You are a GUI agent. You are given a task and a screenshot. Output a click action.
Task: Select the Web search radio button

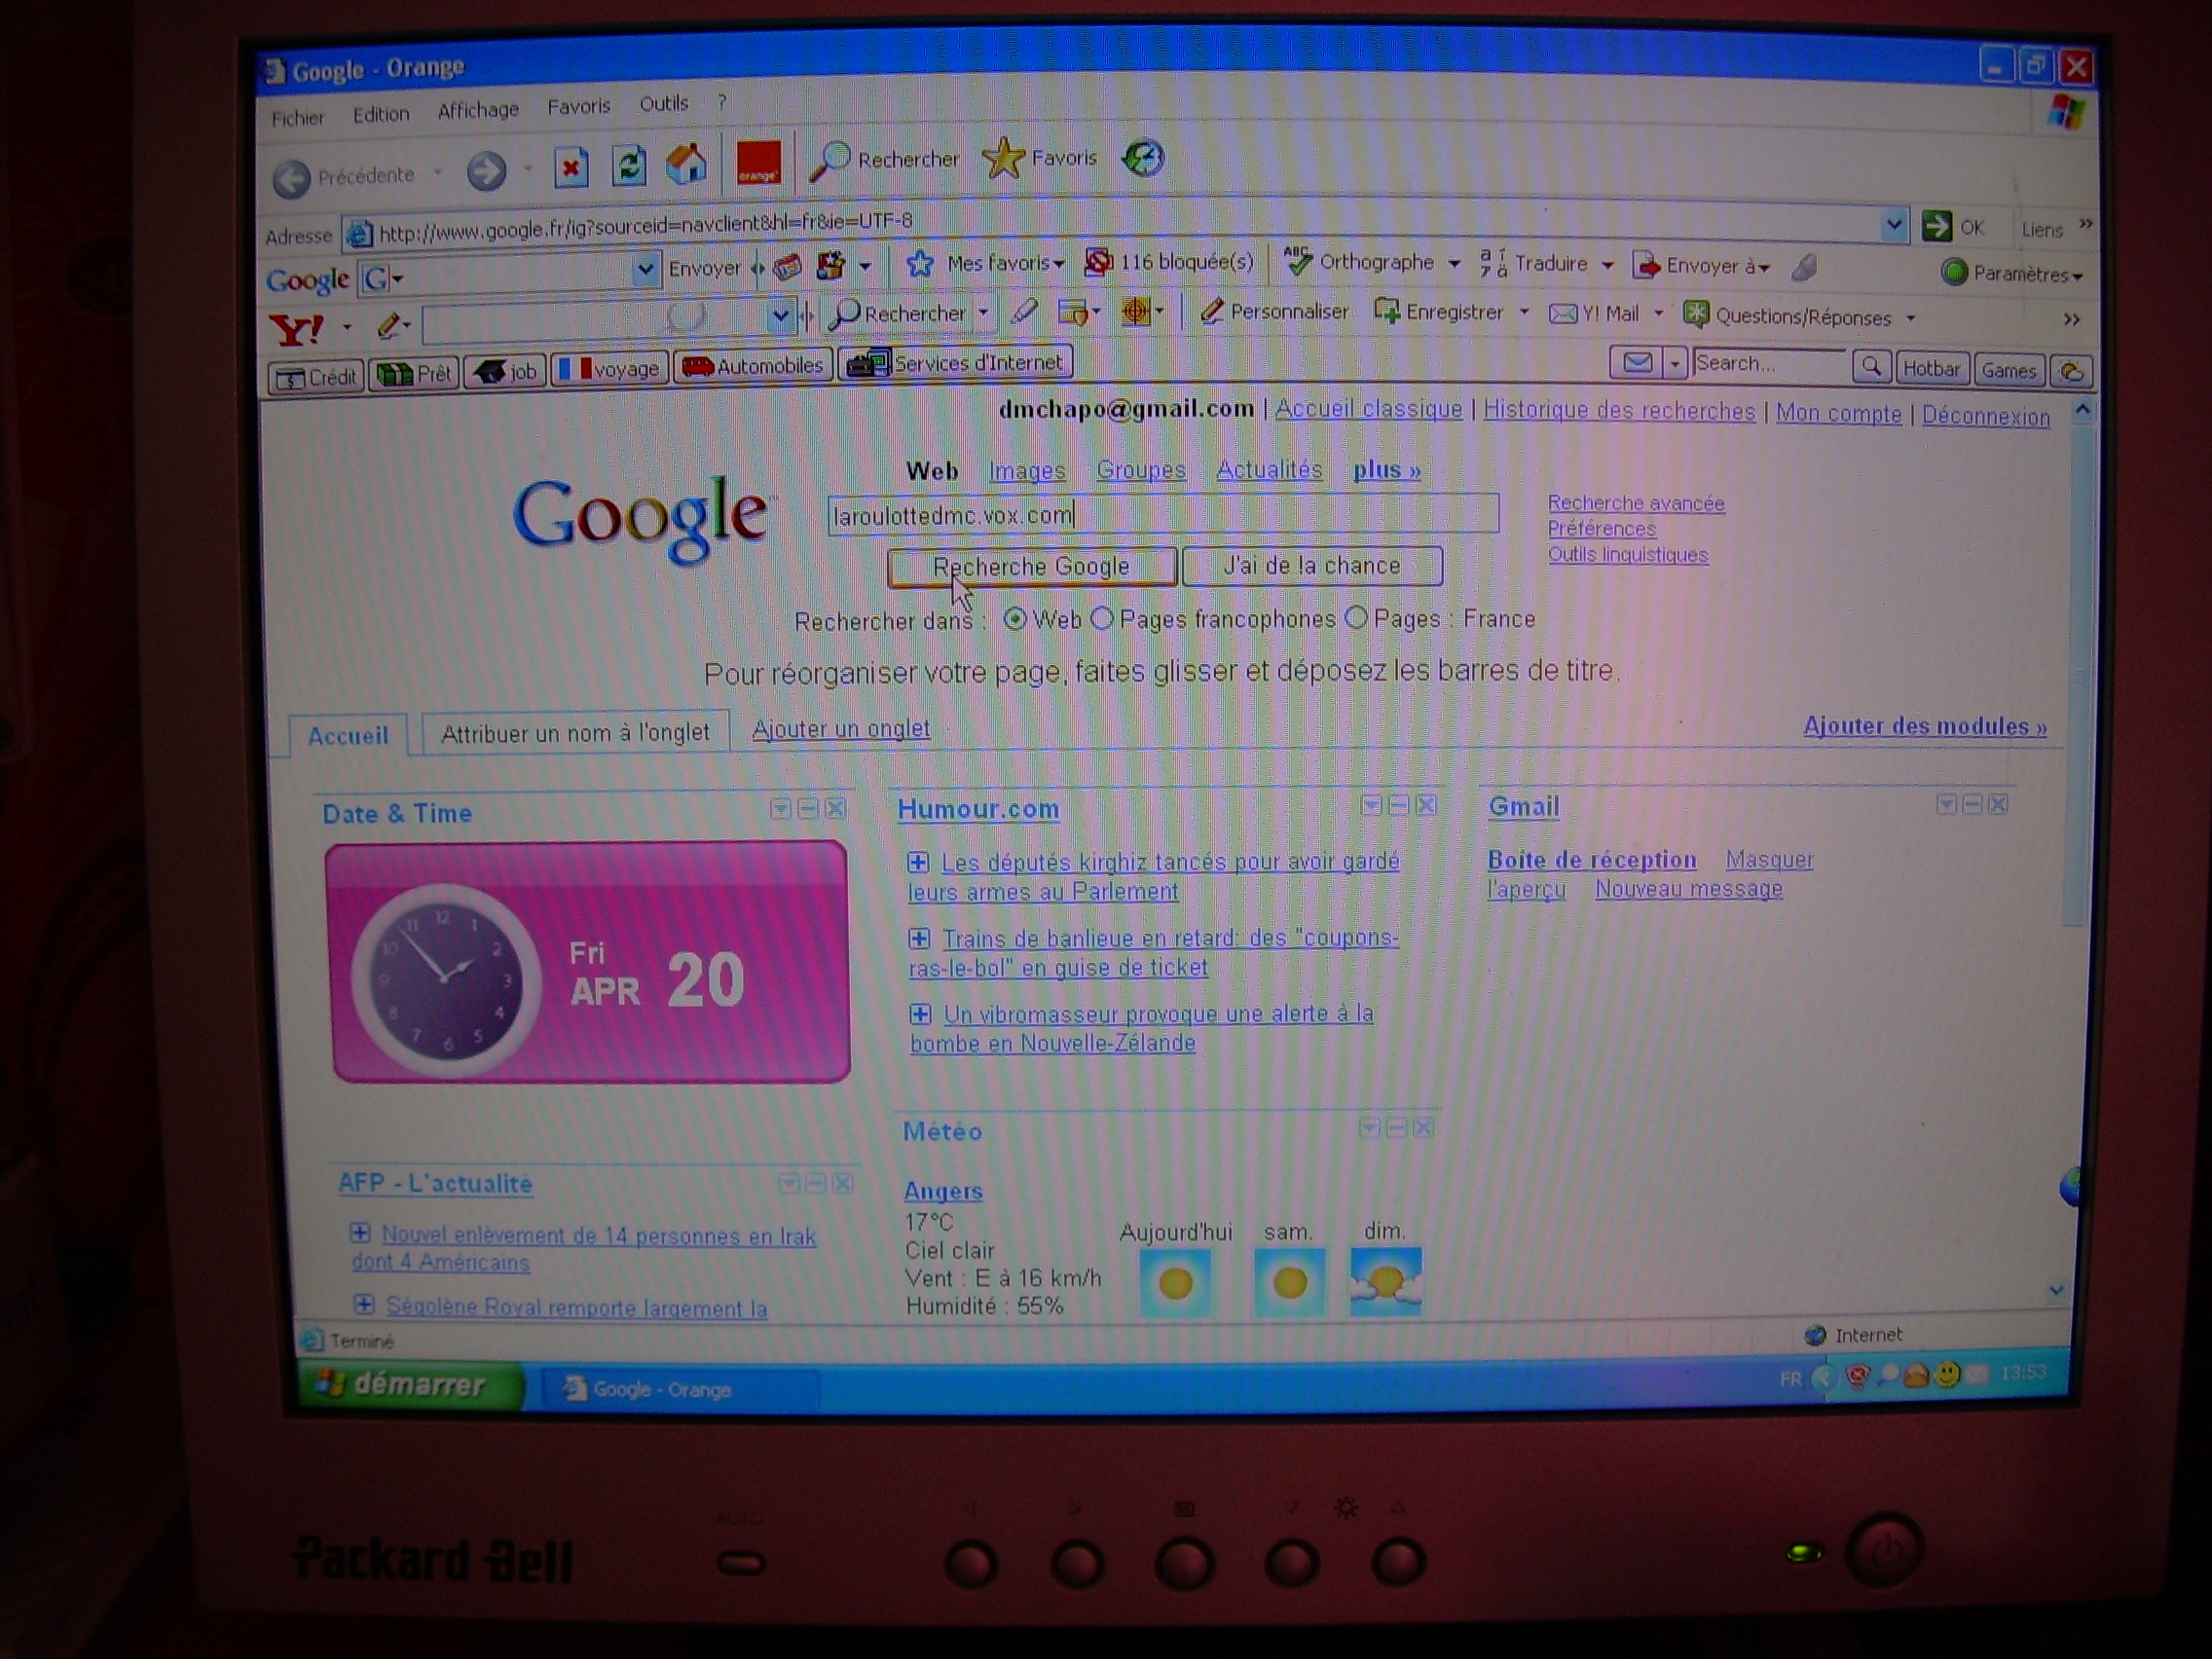coord(1014,619)
